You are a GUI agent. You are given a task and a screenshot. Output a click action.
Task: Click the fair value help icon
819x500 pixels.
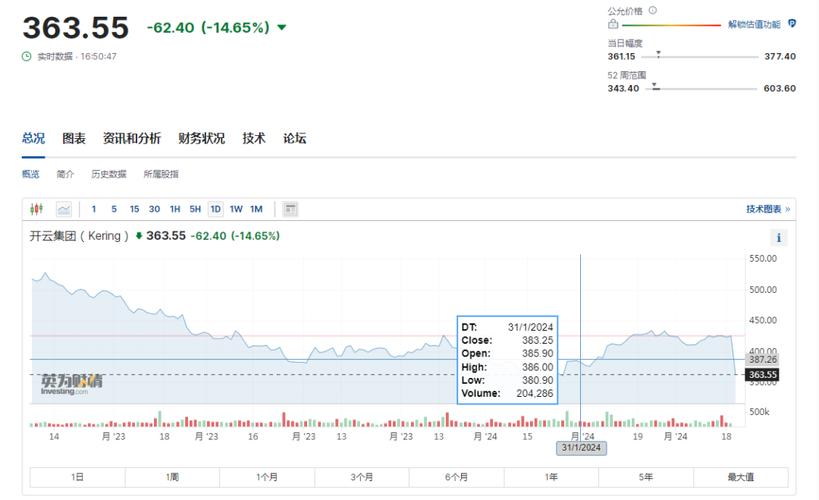coord(652,10)
